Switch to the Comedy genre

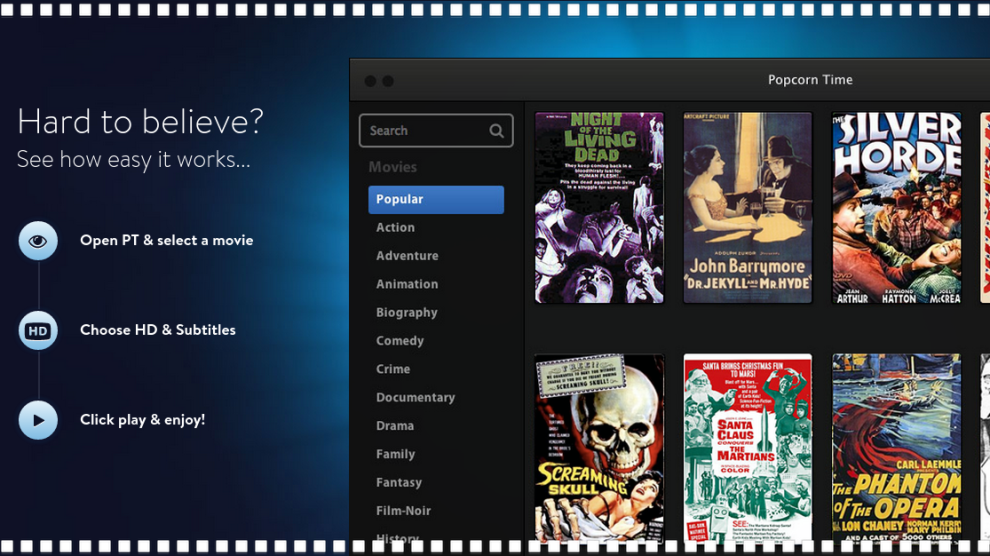point(400,341)
